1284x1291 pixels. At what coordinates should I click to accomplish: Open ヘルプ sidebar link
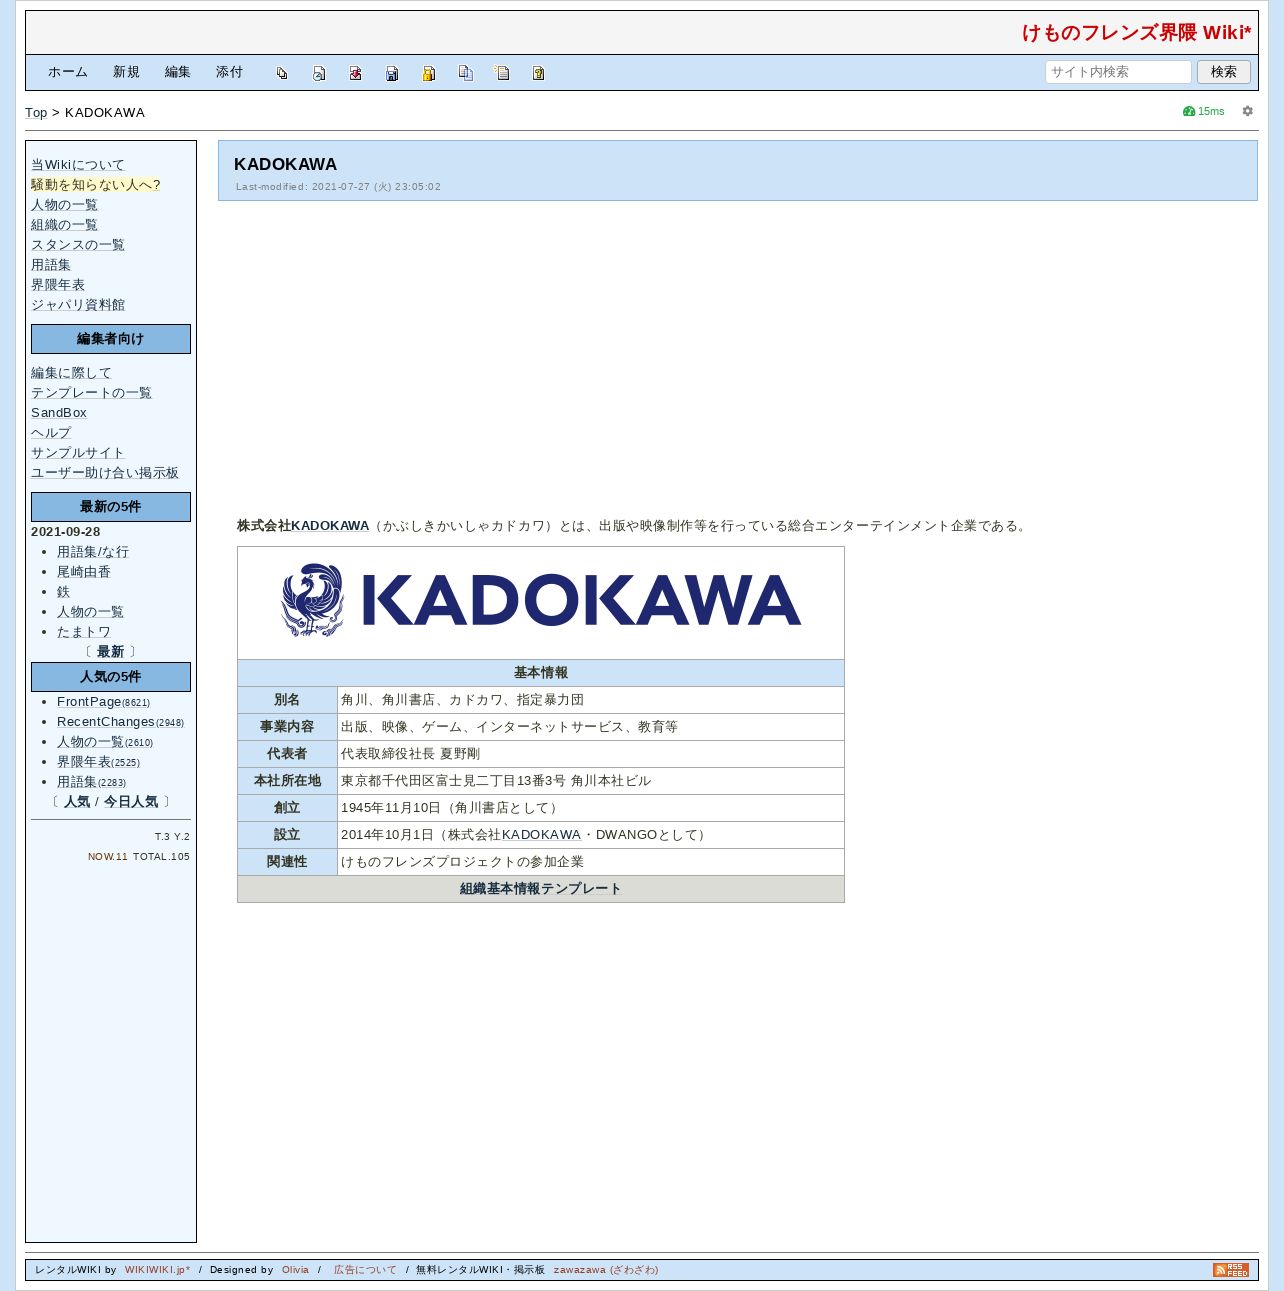click(51, 433)
